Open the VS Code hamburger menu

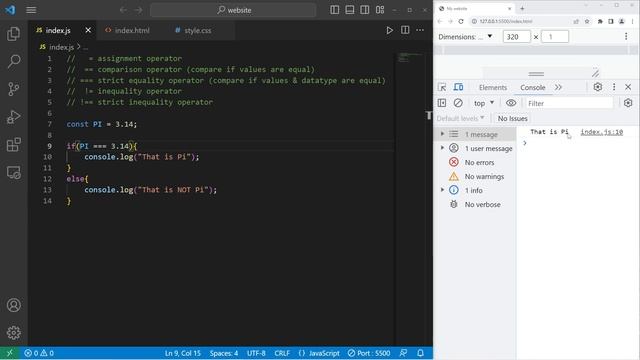tap(31, 10)
